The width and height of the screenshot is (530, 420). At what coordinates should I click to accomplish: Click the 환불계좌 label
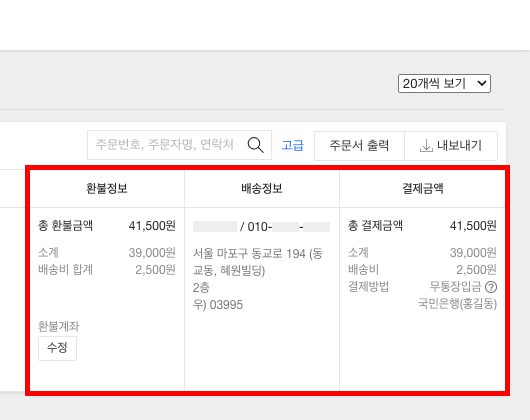pos(58,326)
